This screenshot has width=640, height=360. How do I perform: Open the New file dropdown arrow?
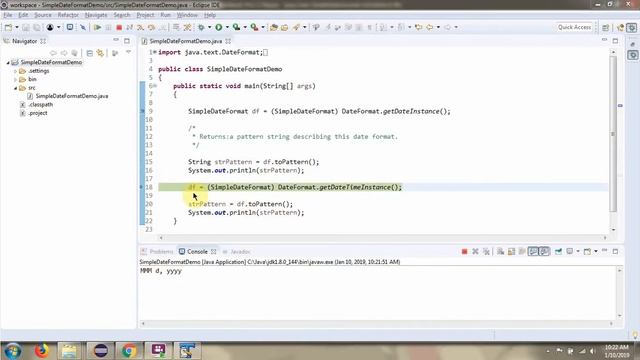click(x=17, y=27)
